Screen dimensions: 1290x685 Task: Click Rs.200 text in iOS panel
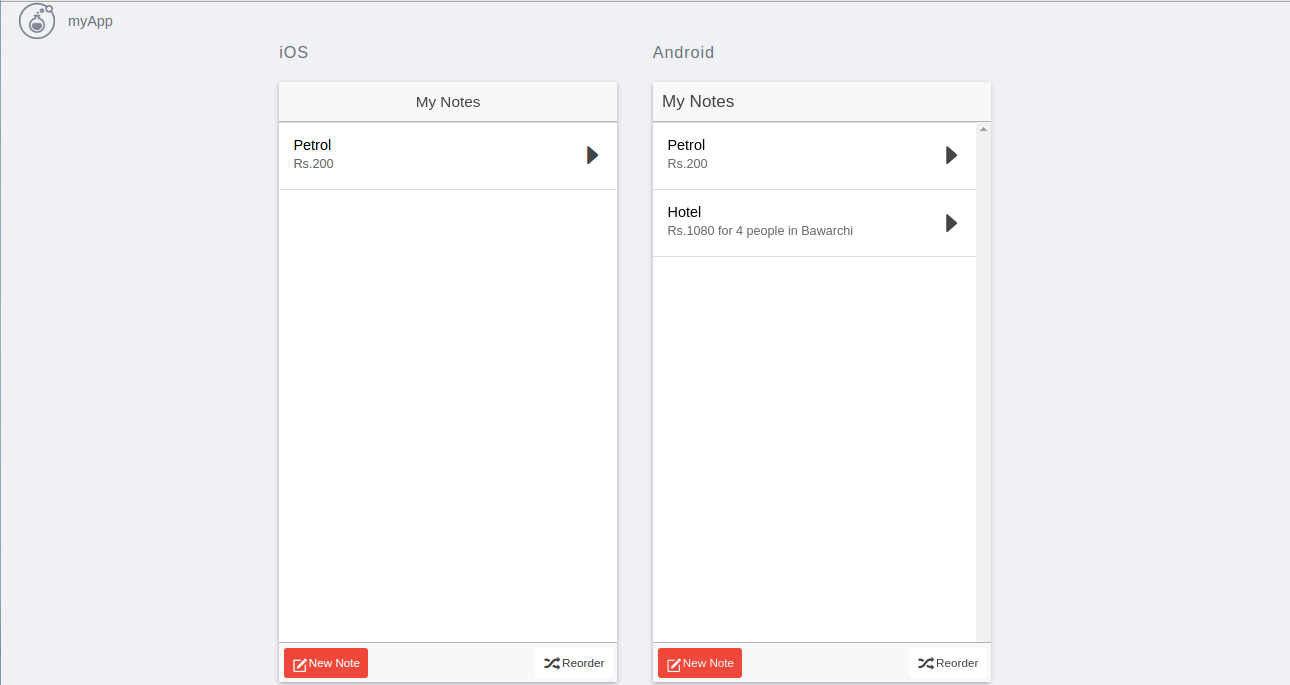tap(313, 164)
